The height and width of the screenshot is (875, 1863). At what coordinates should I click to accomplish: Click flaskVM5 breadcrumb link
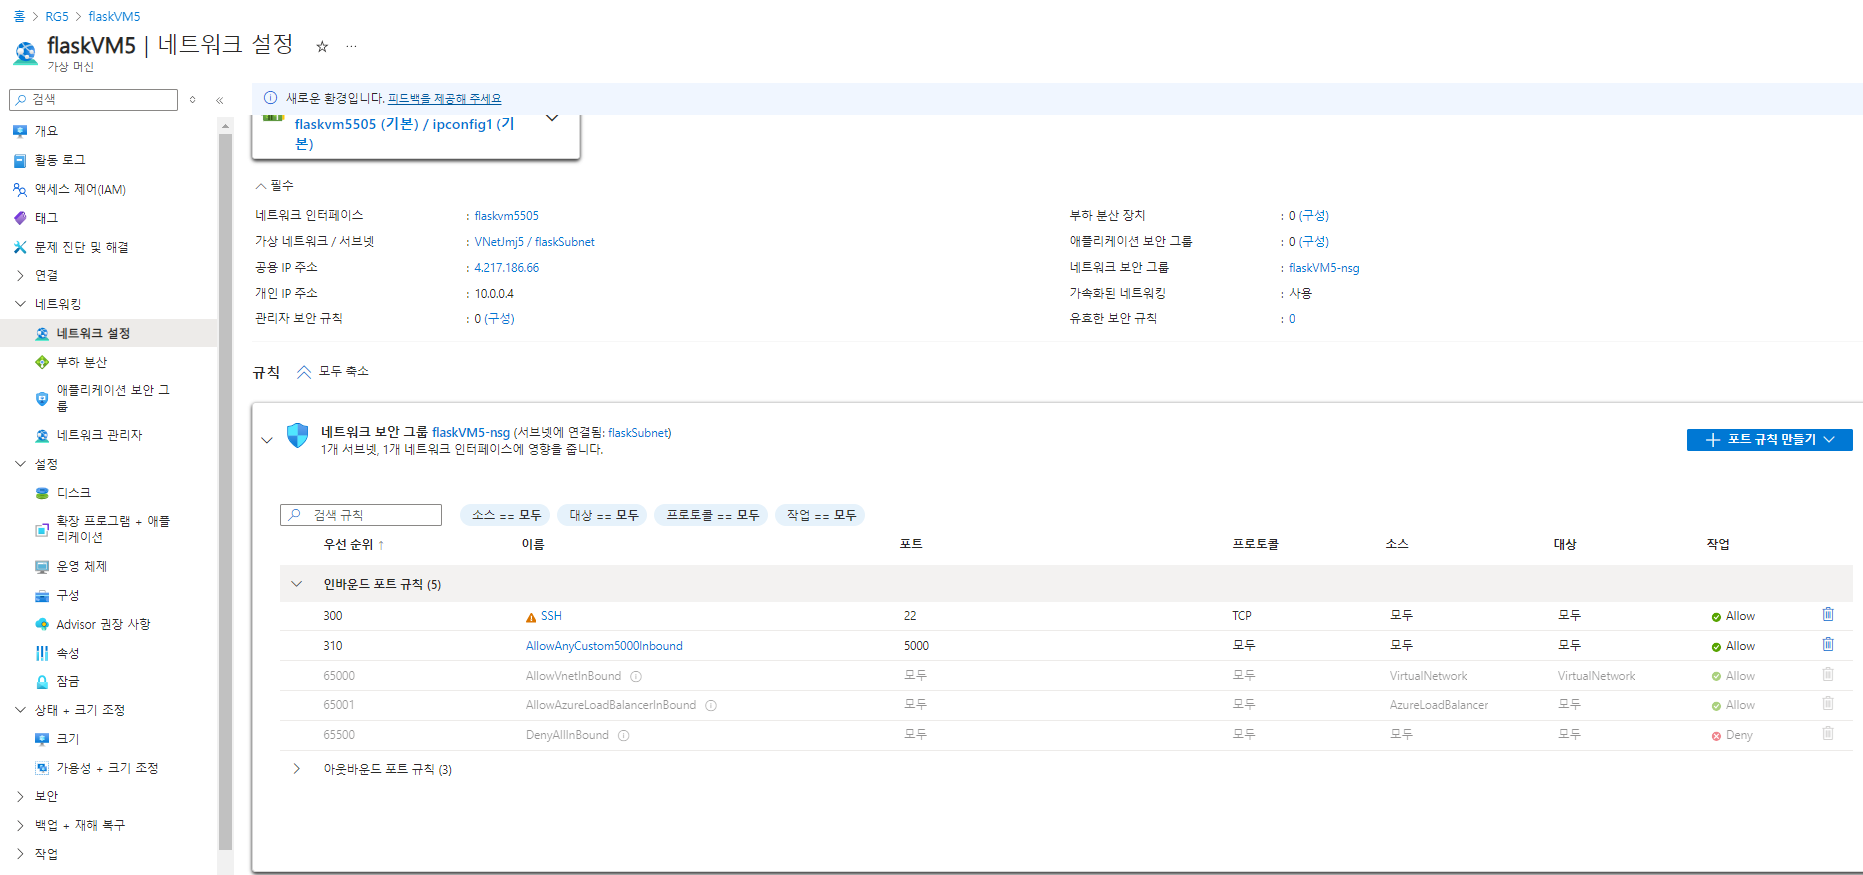click(114, 16)
